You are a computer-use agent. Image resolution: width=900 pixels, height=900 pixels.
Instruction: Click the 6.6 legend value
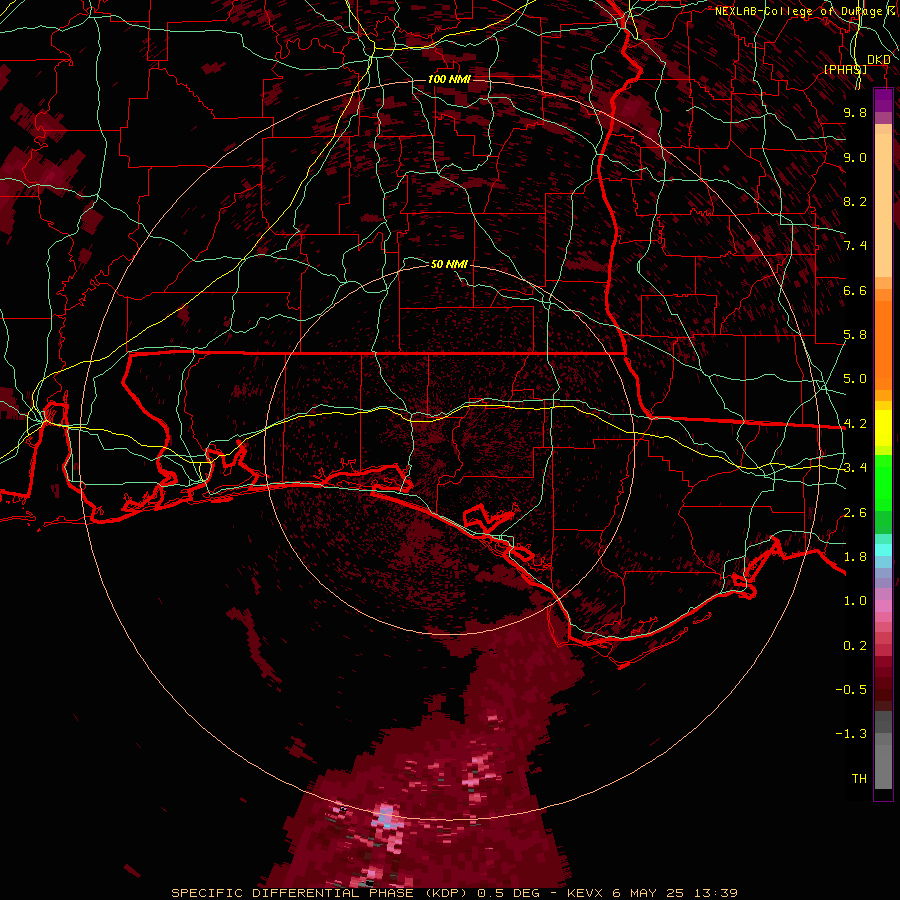click(x=855, y=290)
